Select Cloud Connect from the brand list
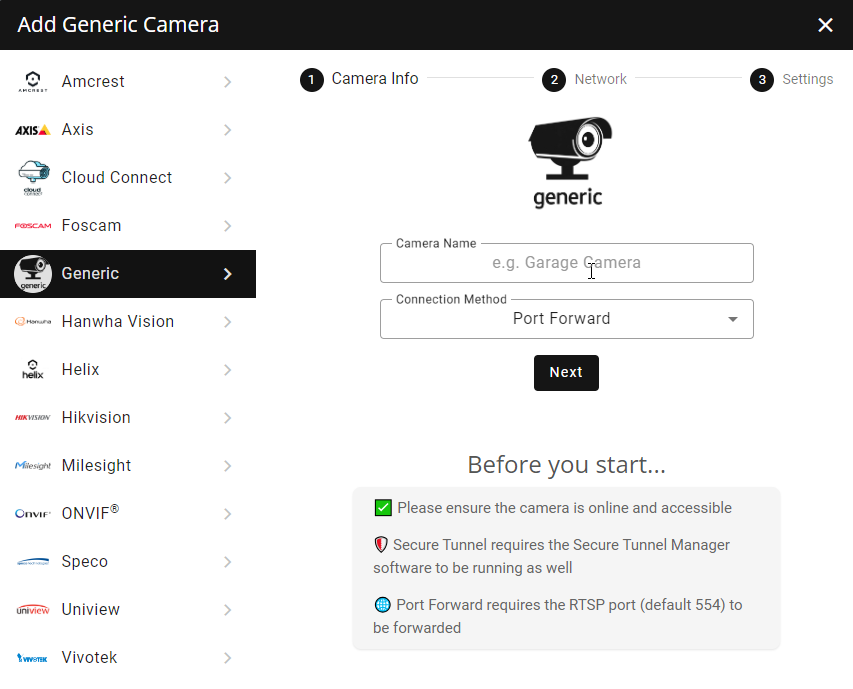The height and width of the screenshot is (689, 853). pos(128,178)
